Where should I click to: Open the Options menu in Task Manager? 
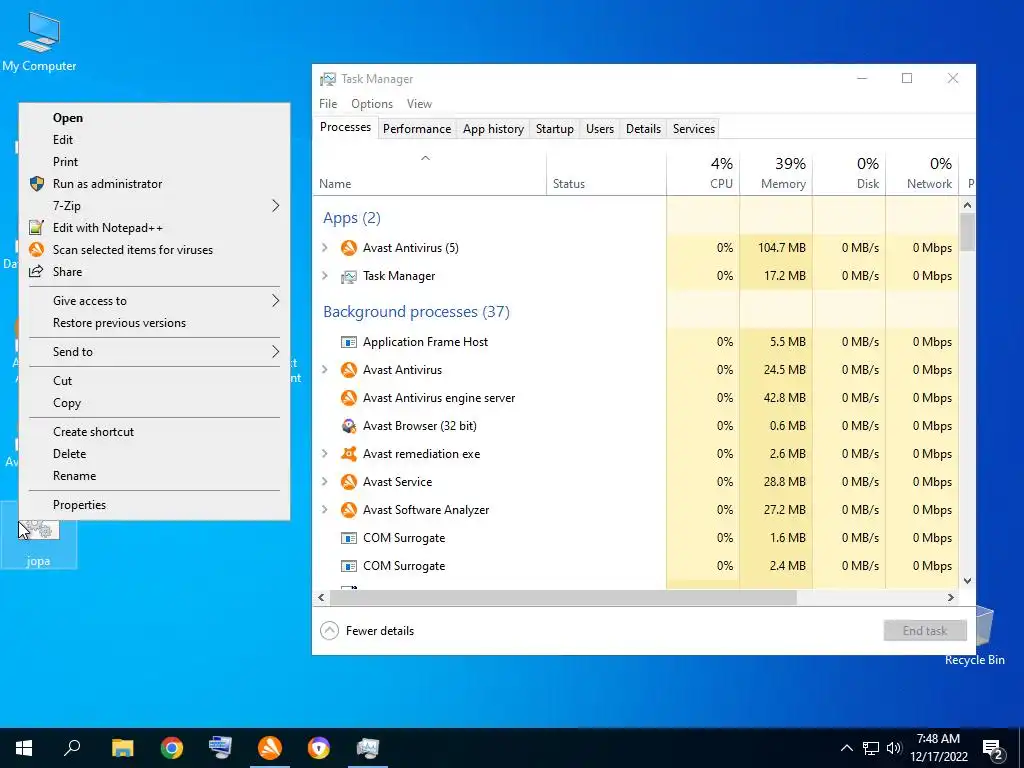tap(372, 104)
